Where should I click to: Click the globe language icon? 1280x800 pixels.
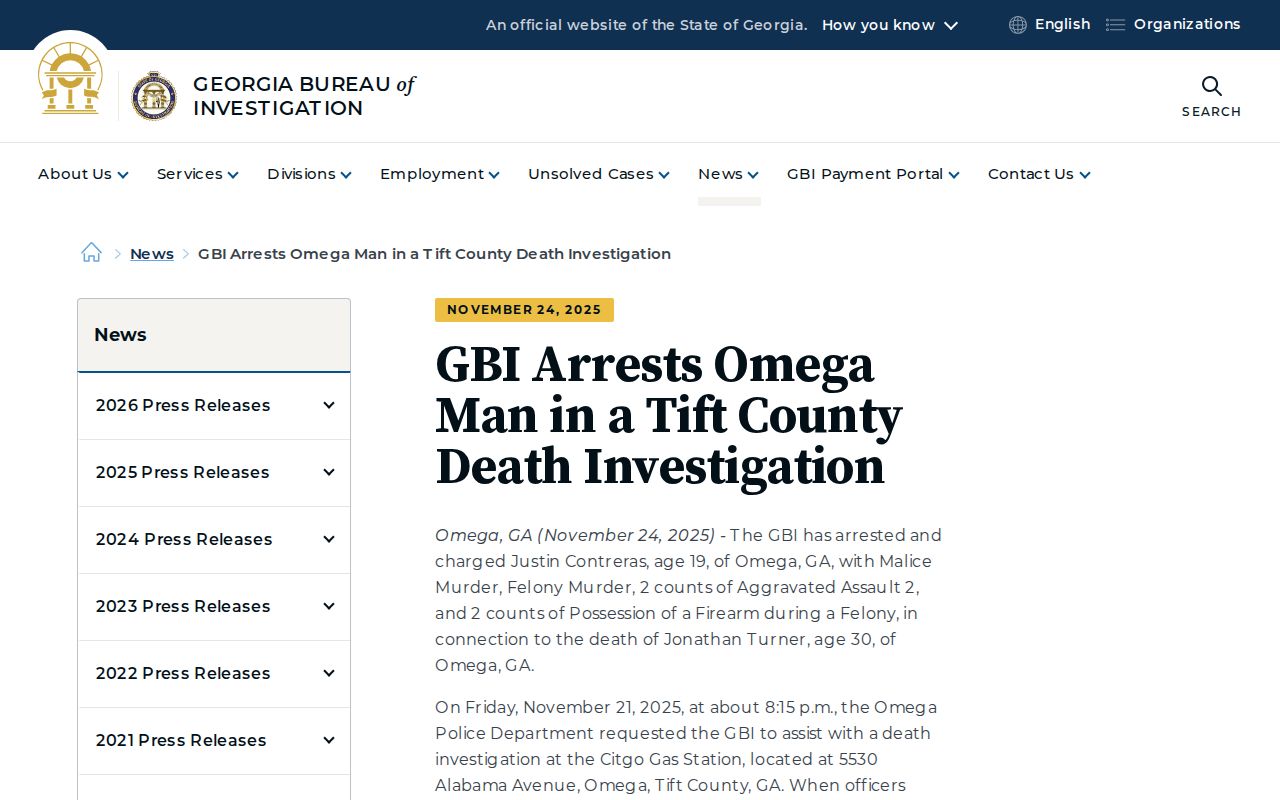tap(1018, 25)
